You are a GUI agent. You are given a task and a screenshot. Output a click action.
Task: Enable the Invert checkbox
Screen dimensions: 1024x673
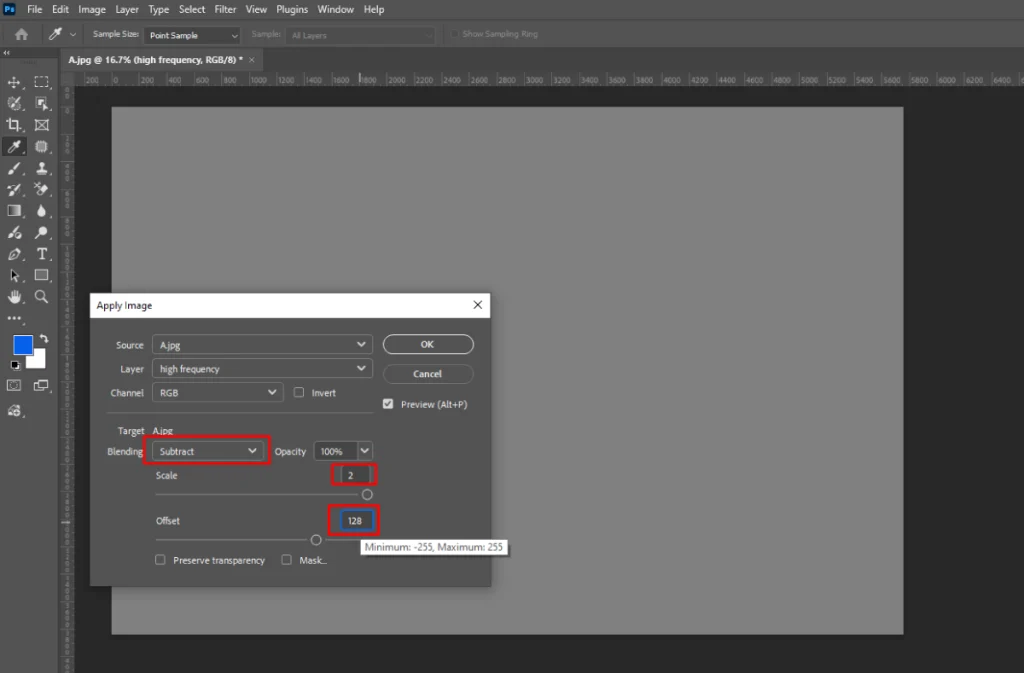pos(298,392)
